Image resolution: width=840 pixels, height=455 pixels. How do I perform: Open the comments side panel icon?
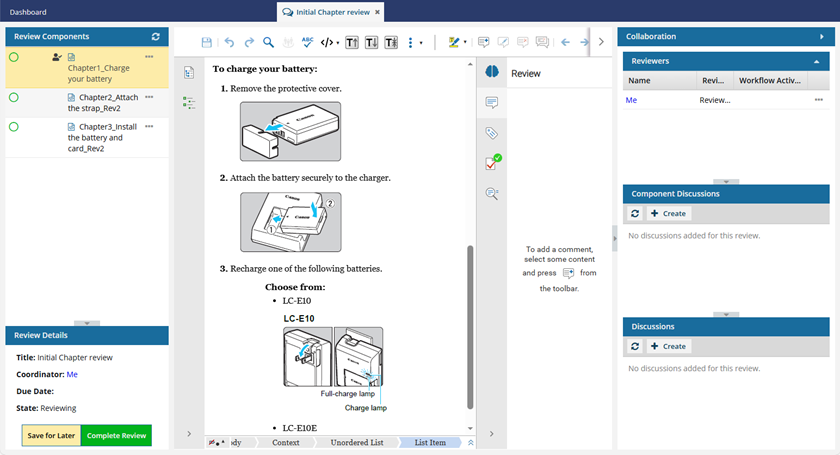(492, 102)
